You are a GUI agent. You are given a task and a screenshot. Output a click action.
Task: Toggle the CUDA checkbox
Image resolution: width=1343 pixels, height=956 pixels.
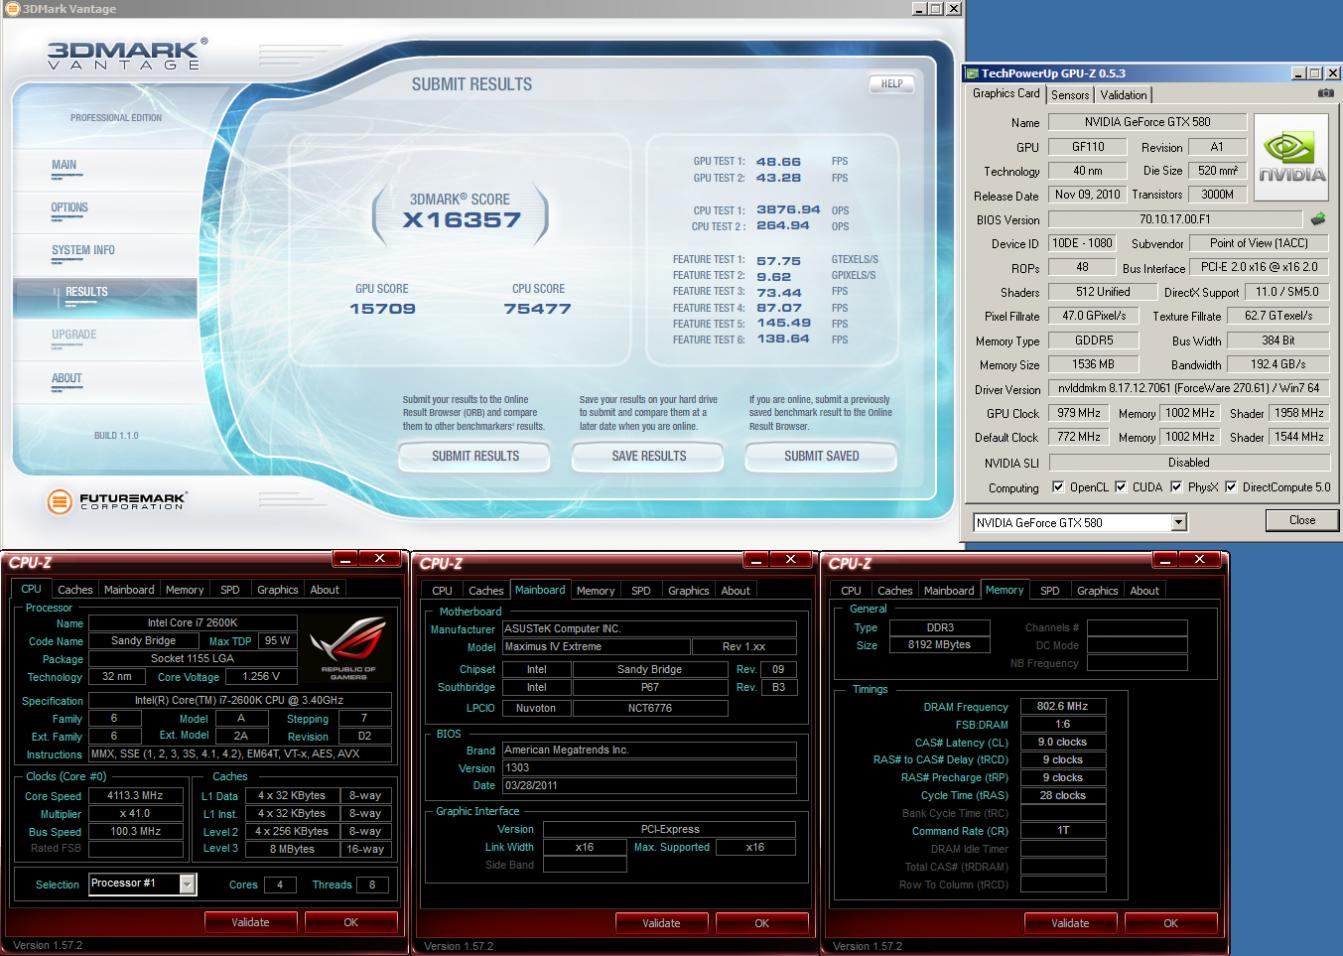point(1121,487)
